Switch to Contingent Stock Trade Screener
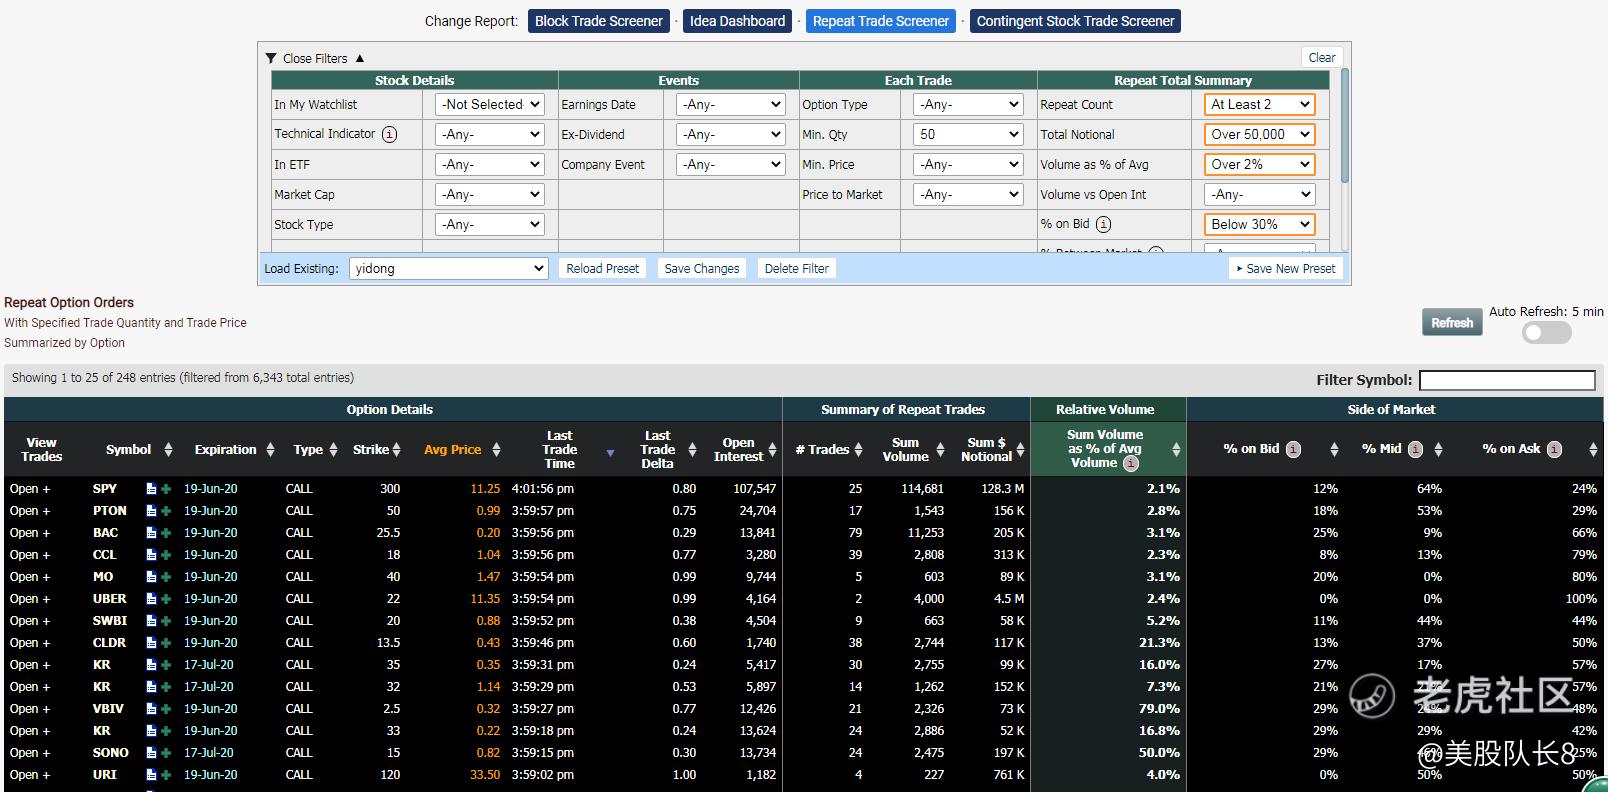This screenshot has width=1608, height=792. tap(1075, 21)
